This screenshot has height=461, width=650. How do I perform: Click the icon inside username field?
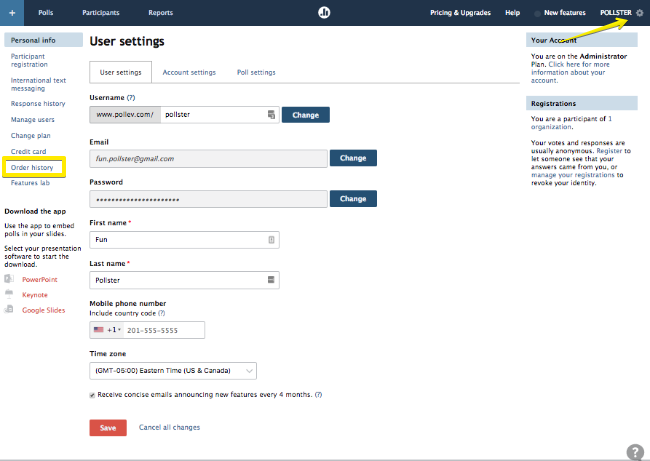(271, 115)
